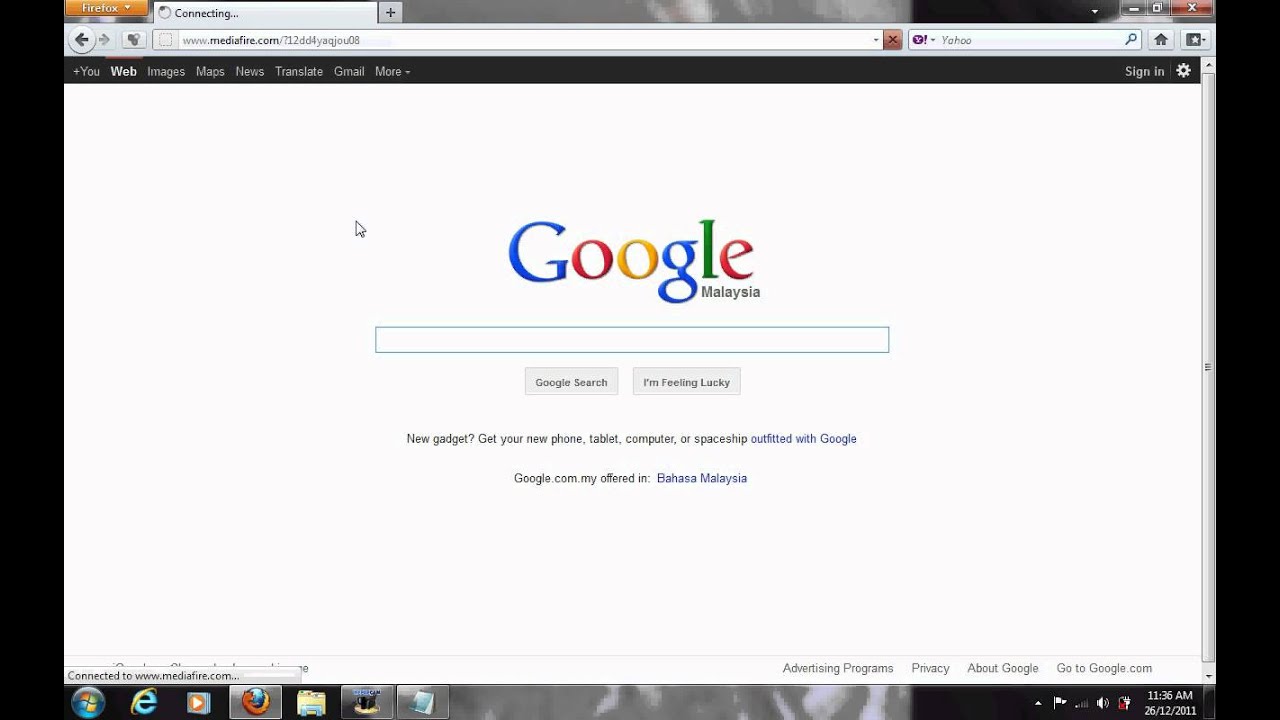Stop loading with the red X button
This screenshot has height=720, width=1280.
point(892,40)
